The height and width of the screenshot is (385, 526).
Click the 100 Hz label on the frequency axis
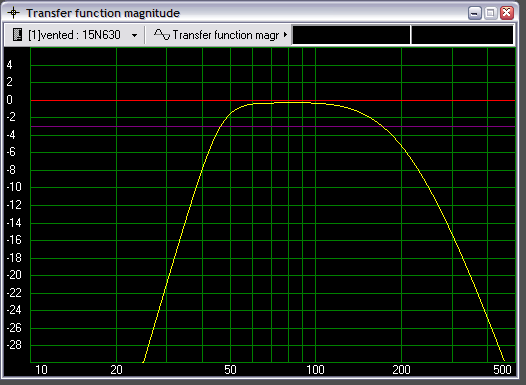(x=315, y=370)
